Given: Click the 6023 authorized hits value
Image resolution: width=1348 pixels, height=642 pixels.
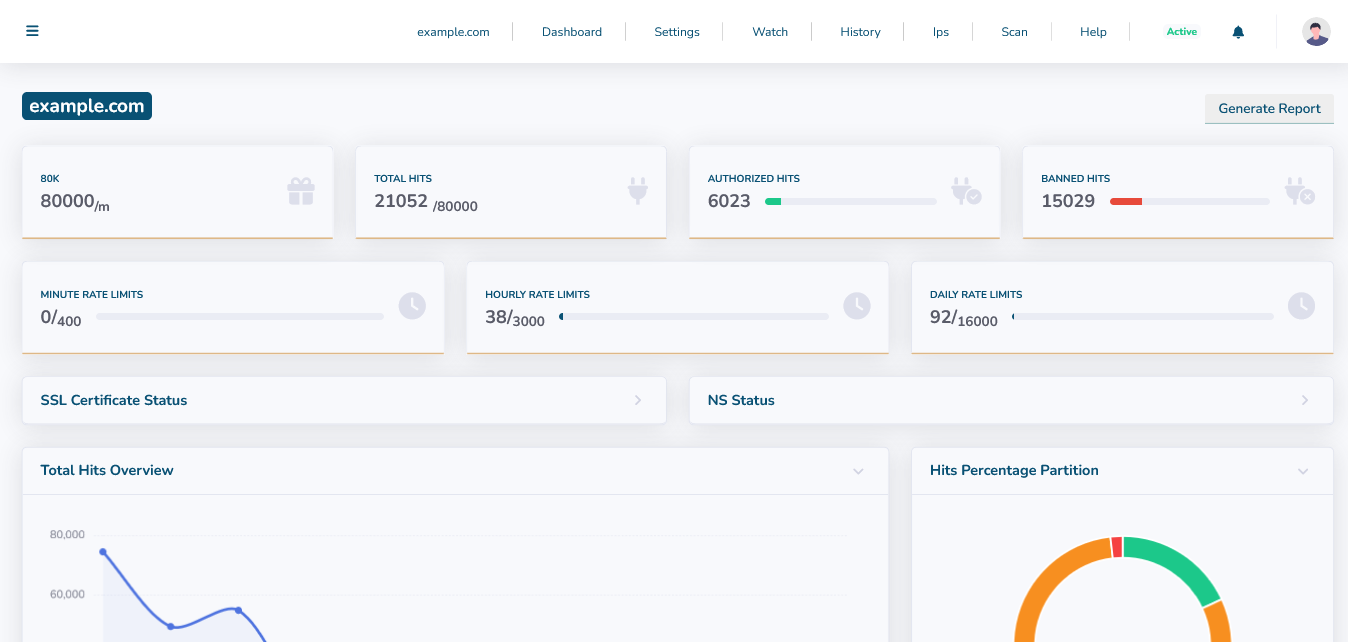Looking at the screenshot, I should [x=729, y=201].
